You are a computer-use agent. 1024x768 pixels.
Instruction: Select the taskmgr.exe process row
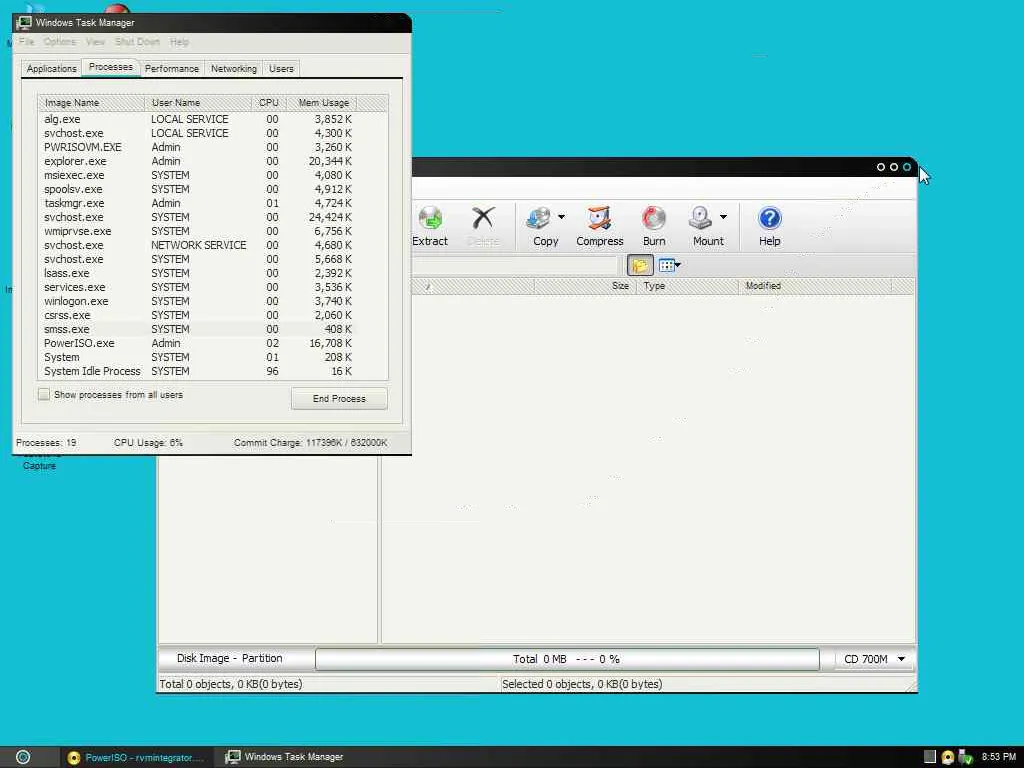198,203
